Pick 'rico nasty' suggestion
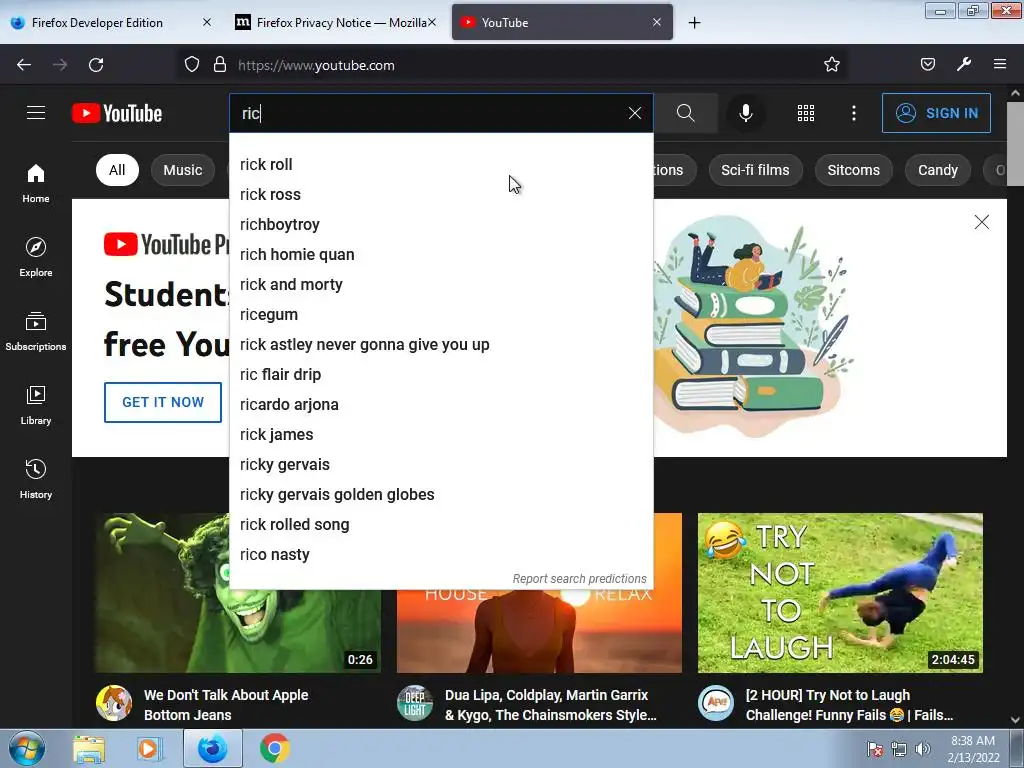Image resolution: width=1024 pixels, height=768 pixels. coord(441,555)
